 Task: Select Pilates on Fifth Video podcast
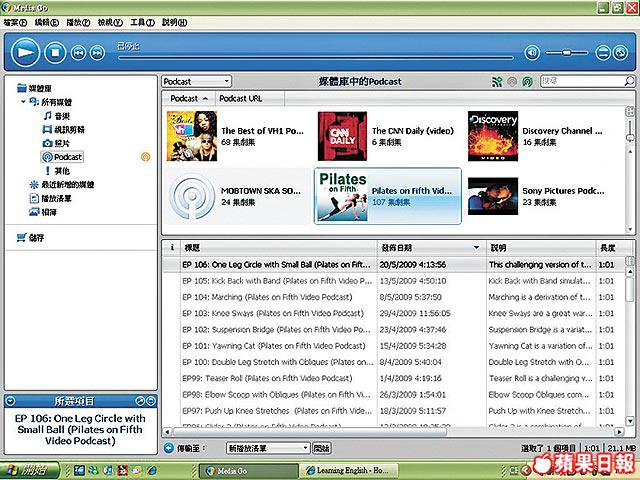tap(388, 196)
